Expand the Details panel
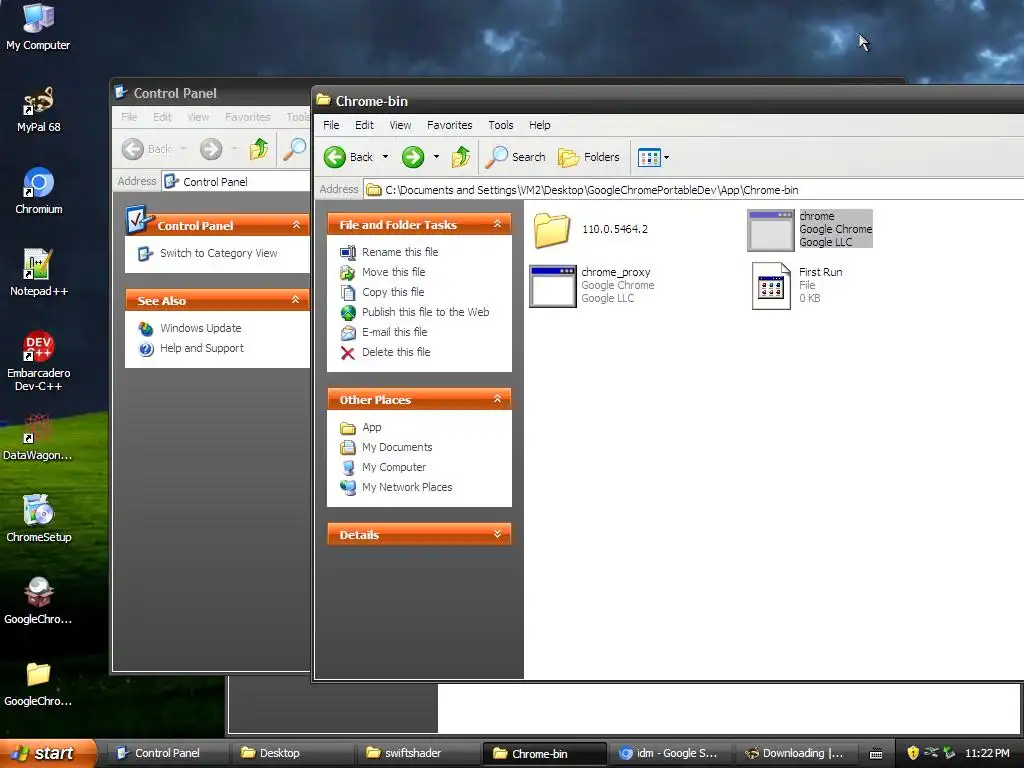The image size is (1024, 768). 498,534
